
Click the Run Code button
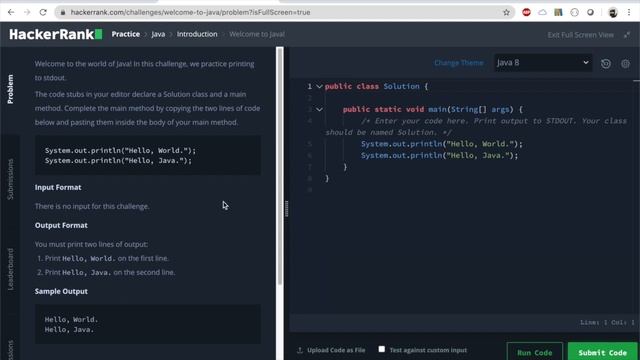tap(535, 352)
